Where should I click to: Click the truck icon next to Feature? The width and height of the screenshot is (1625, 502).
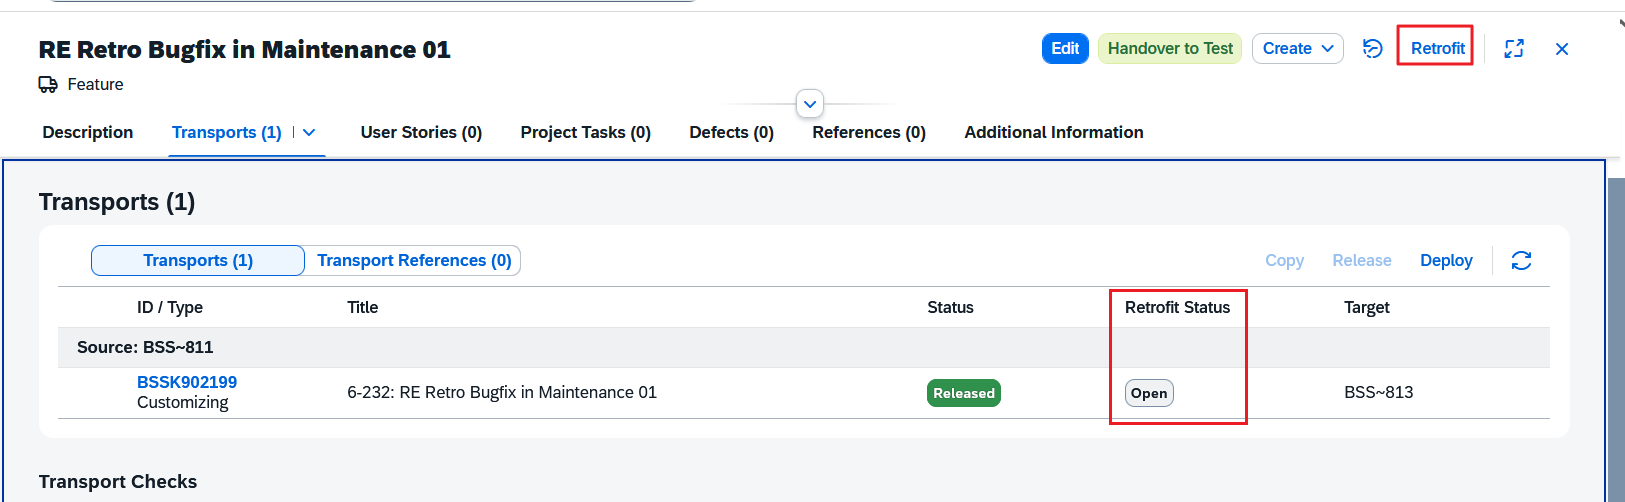click(x=48, y=85)
